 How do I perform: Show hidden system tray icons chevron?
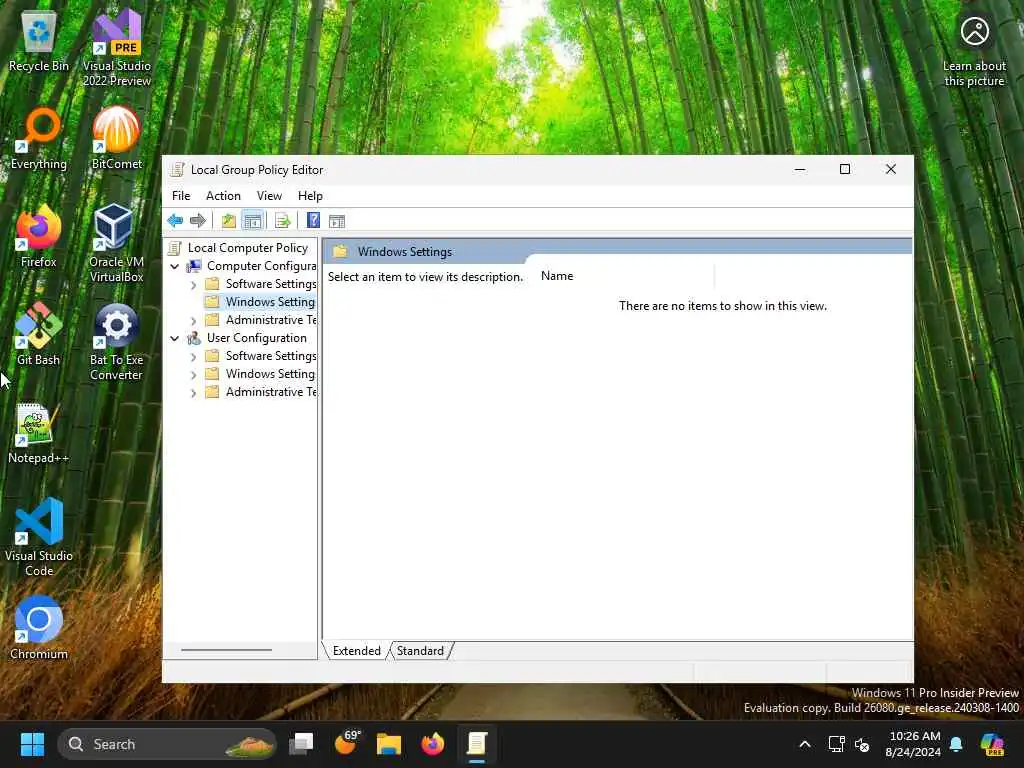tap(805, 744)
